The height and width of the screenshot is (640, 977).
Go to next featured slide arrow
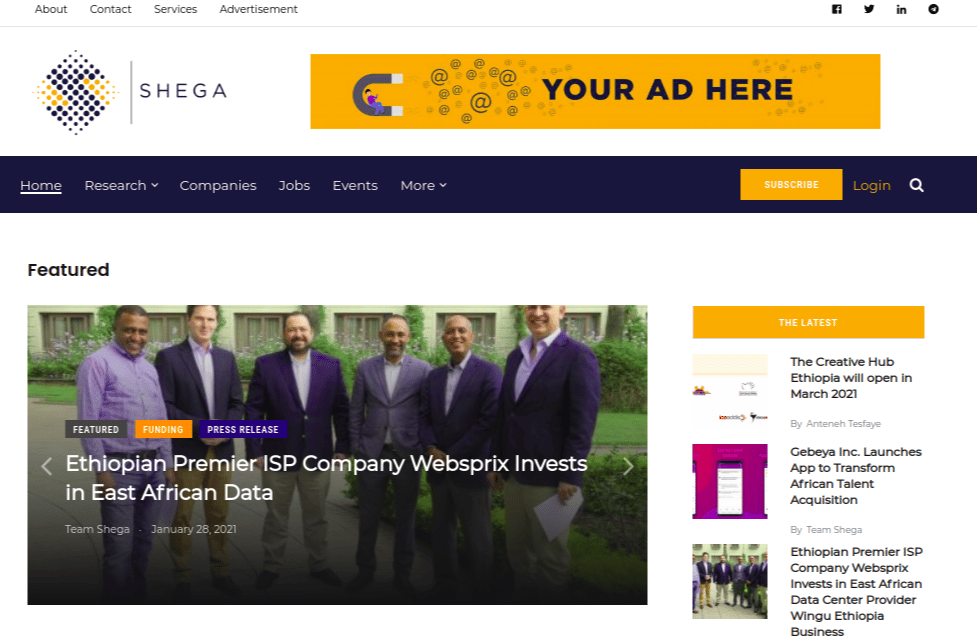628,466
